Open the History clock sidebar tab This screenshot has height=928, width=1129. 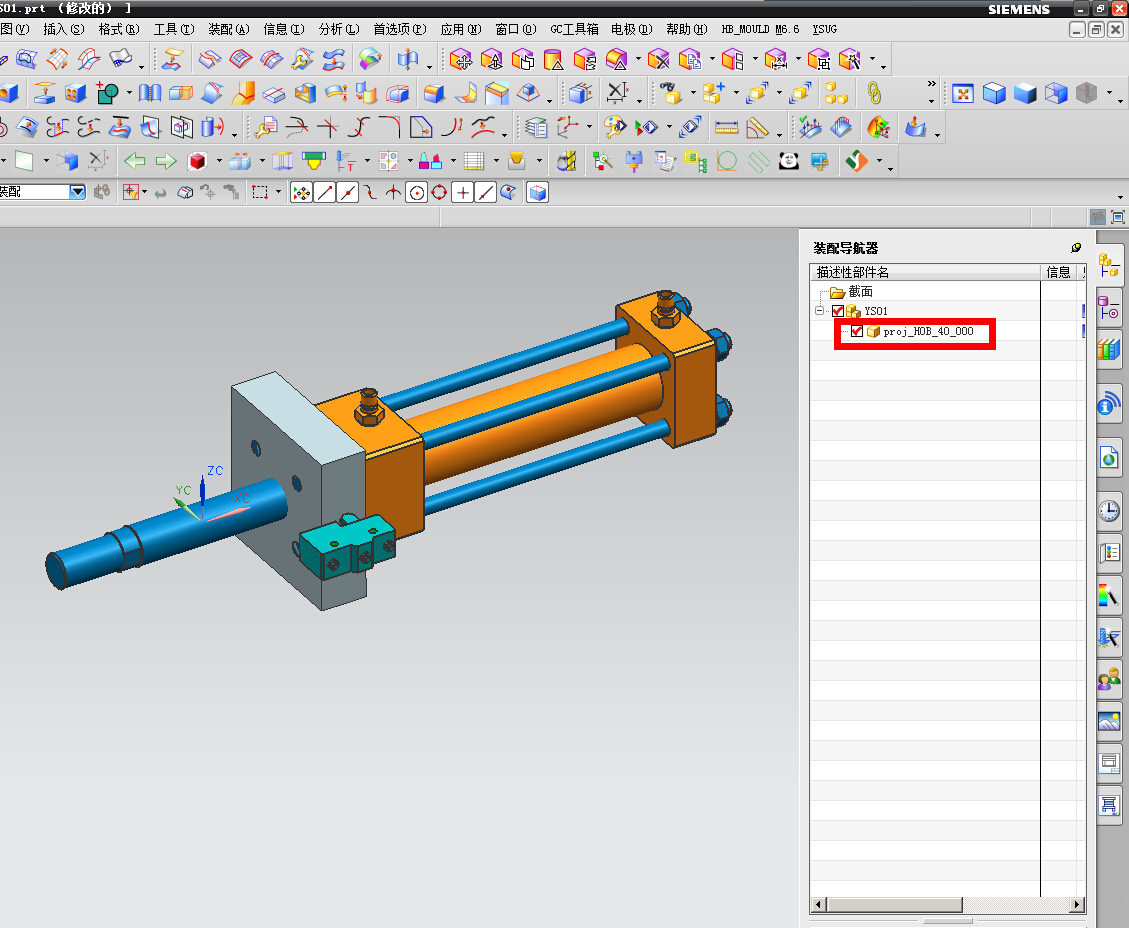1108,511
